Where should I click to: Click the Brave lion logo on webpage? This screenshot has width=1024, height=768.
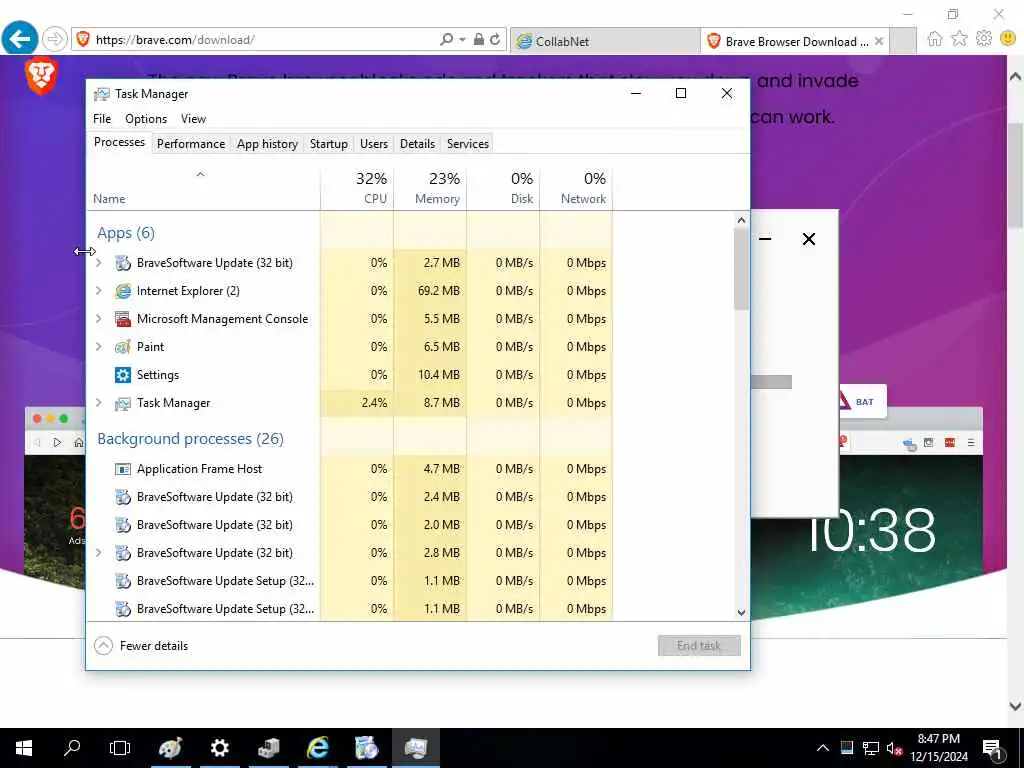tap(41, 76)
